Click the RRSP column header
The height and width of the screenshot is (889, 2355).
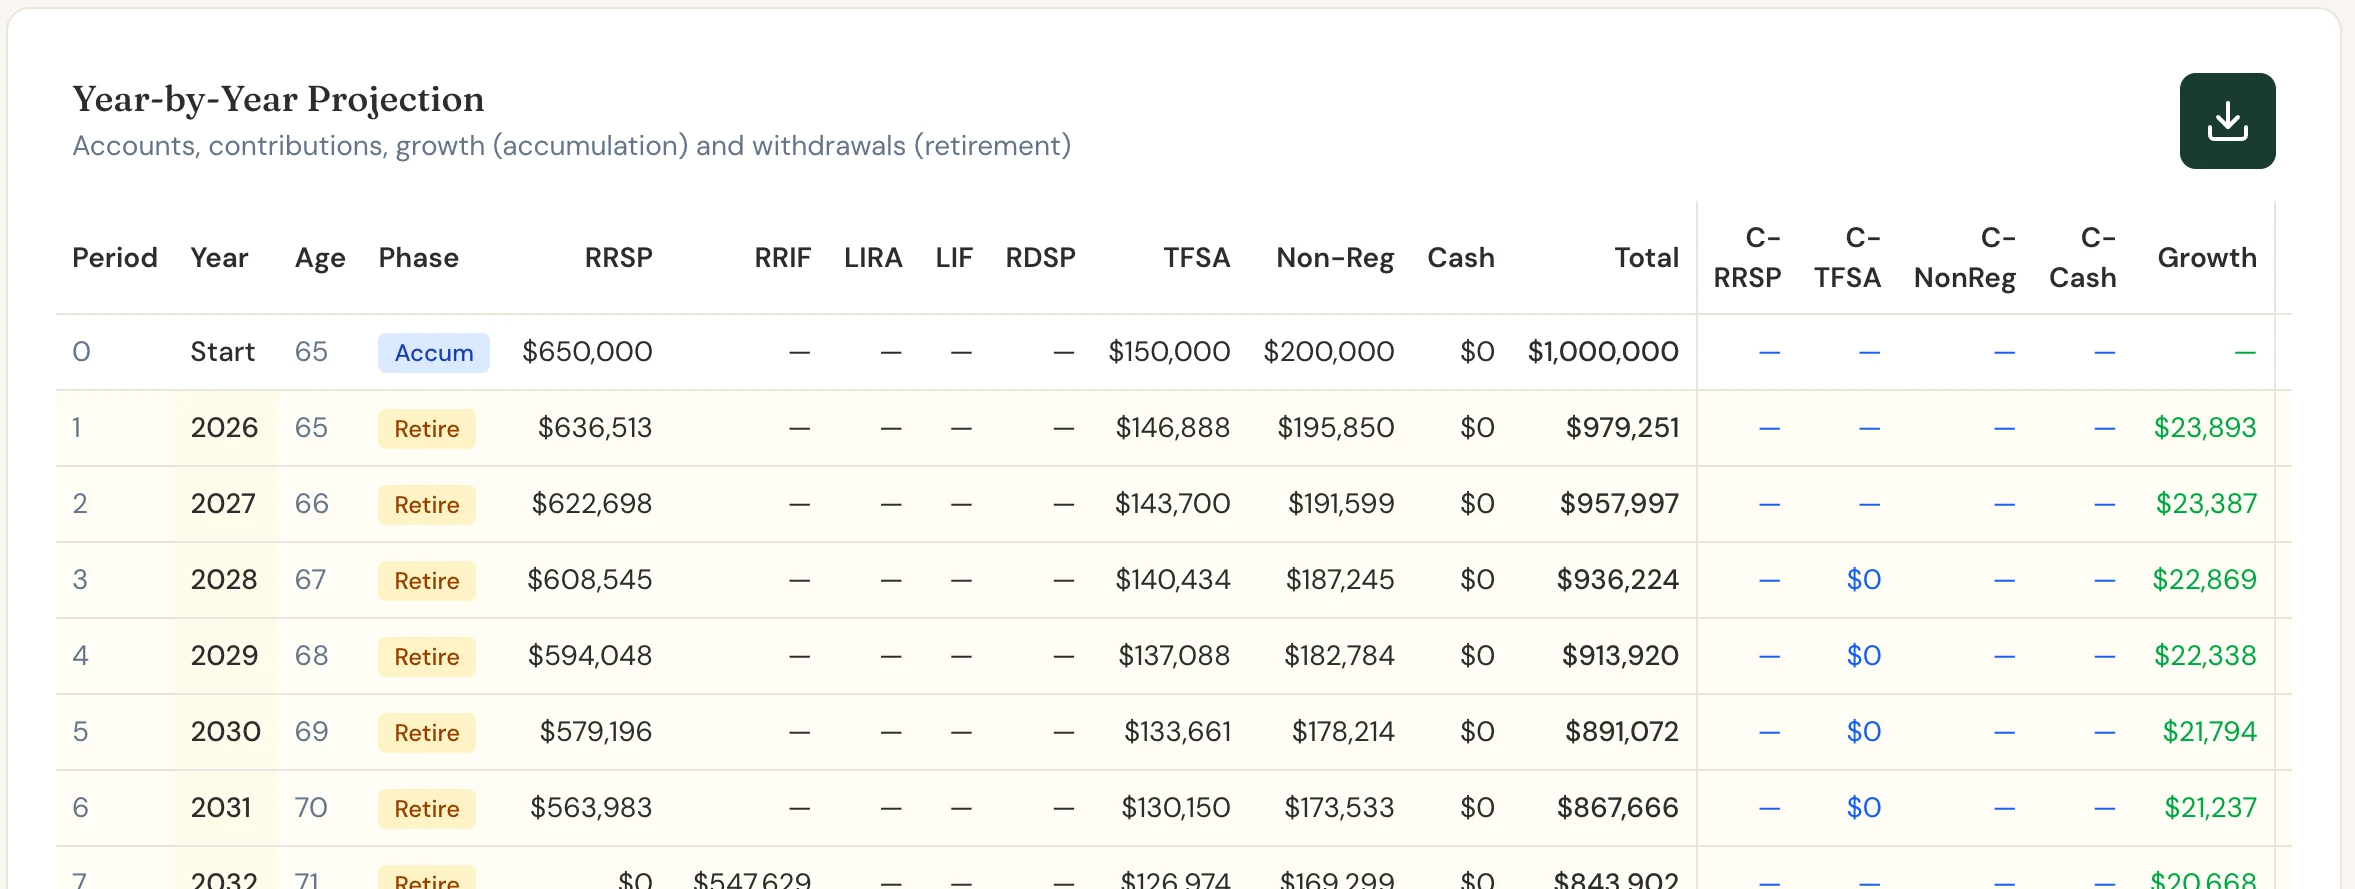618,258
